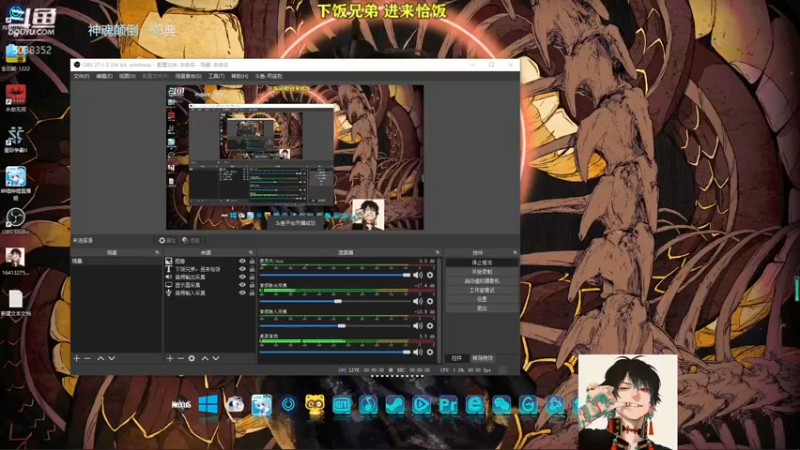Lock the 音频输出采集 source

pyautogui.click(x=252, y=277)
